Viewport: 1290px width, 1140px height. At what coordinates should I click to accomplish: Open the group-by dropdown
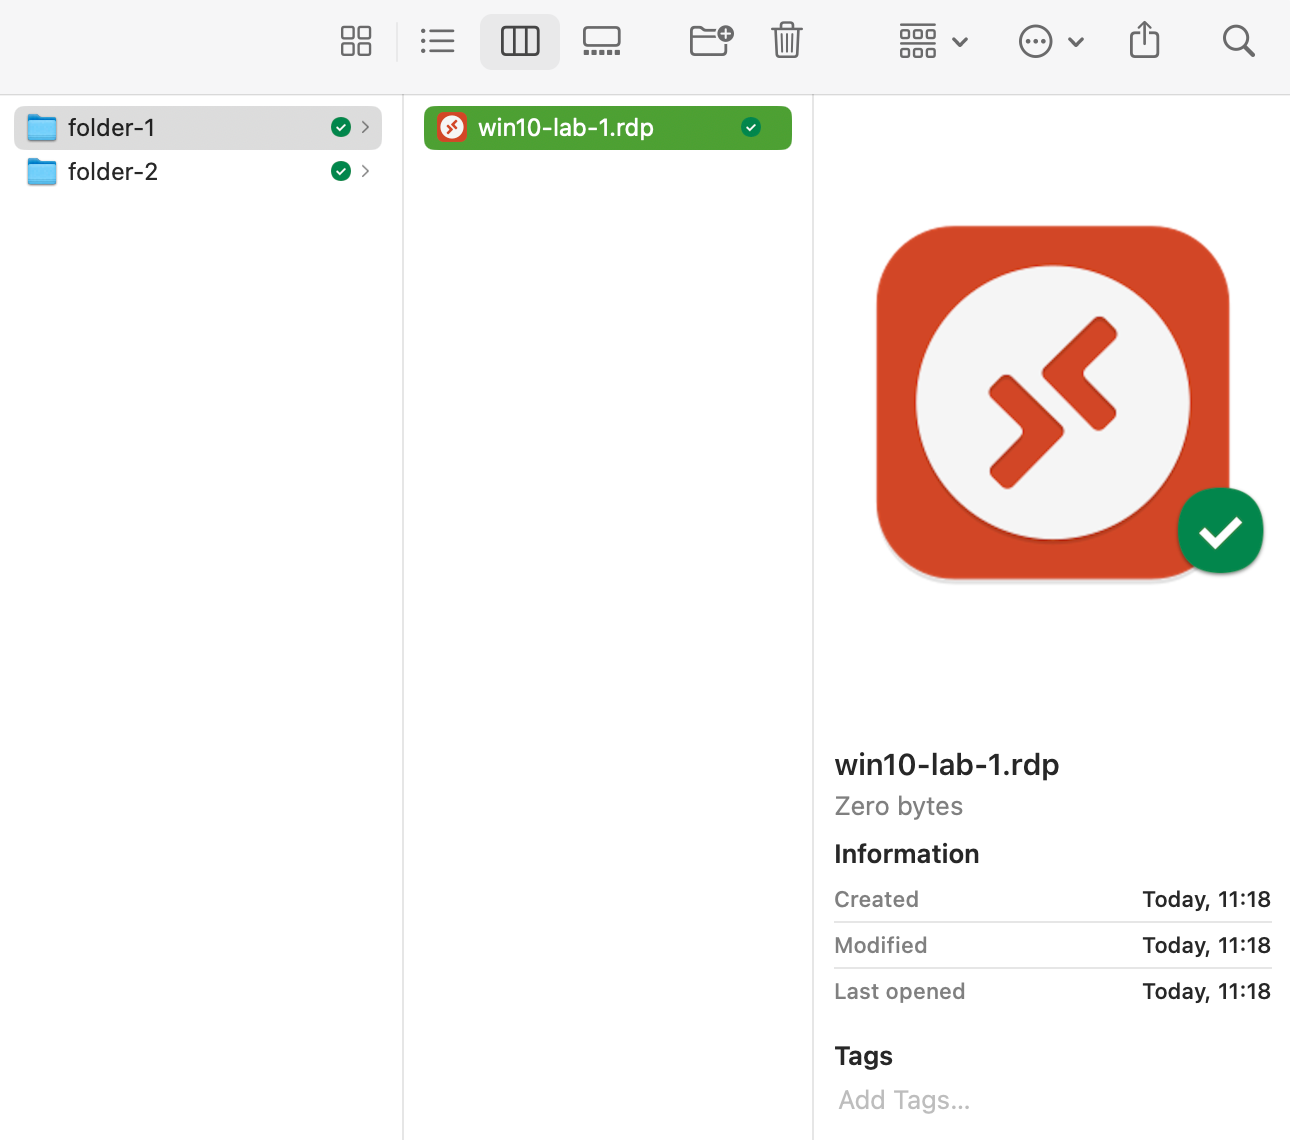(933, 41)
